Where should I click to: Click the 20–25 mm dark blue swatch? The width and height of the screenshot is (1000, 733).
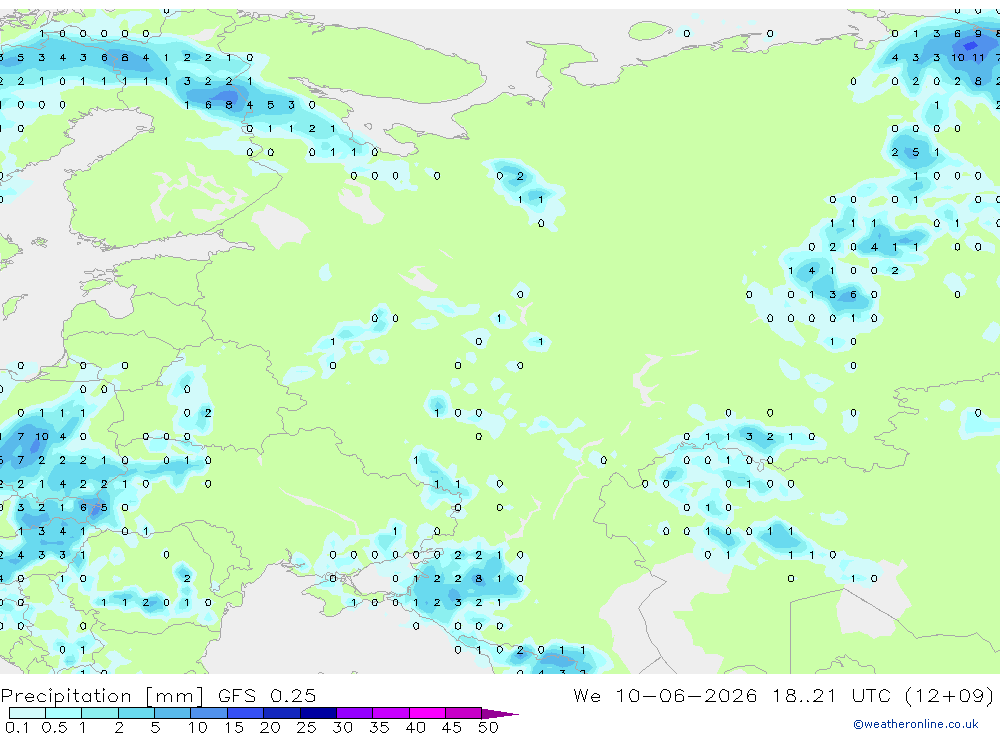tap(281, 713)
